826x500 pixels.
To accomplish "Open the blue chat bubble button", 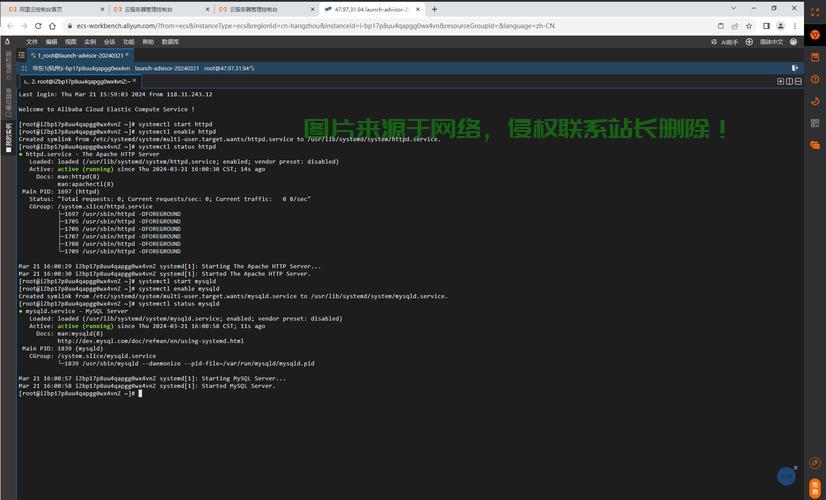I will (x=786, y=476).
